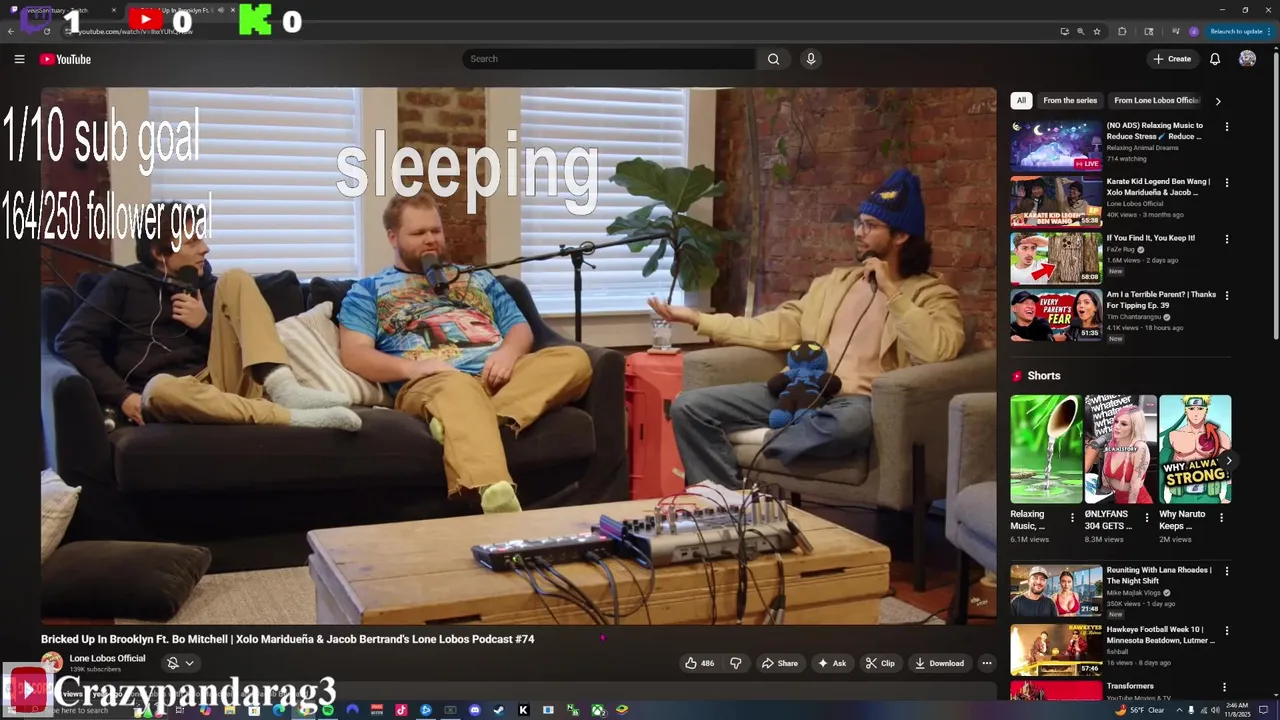Open 'Hawkeye Football Week 10' video
This screenshot has height=720, width=1280.
(1056, 648)
